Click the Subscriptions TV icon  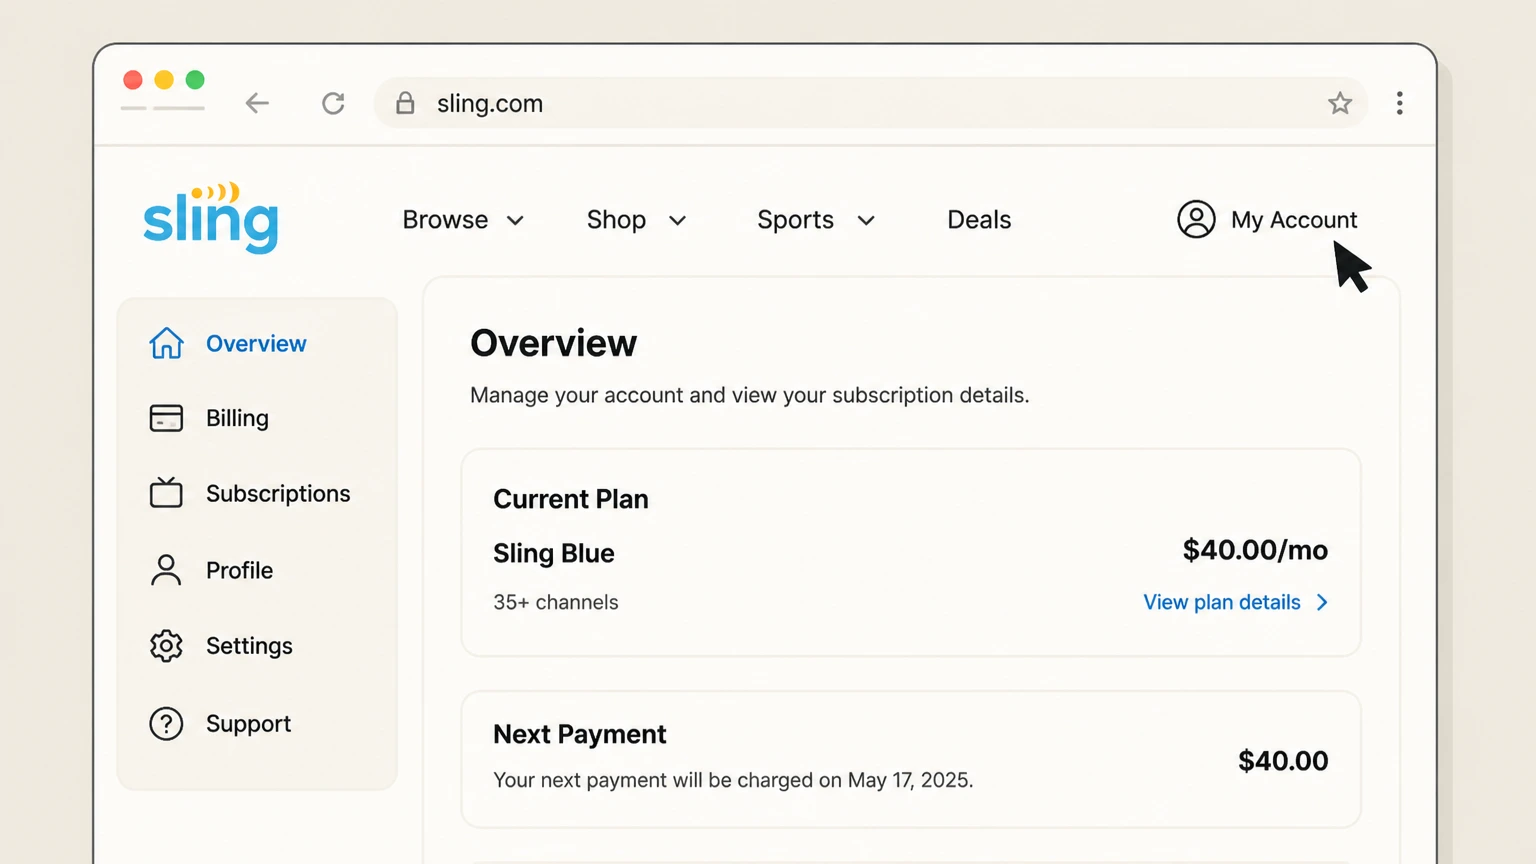click(166, 493)
